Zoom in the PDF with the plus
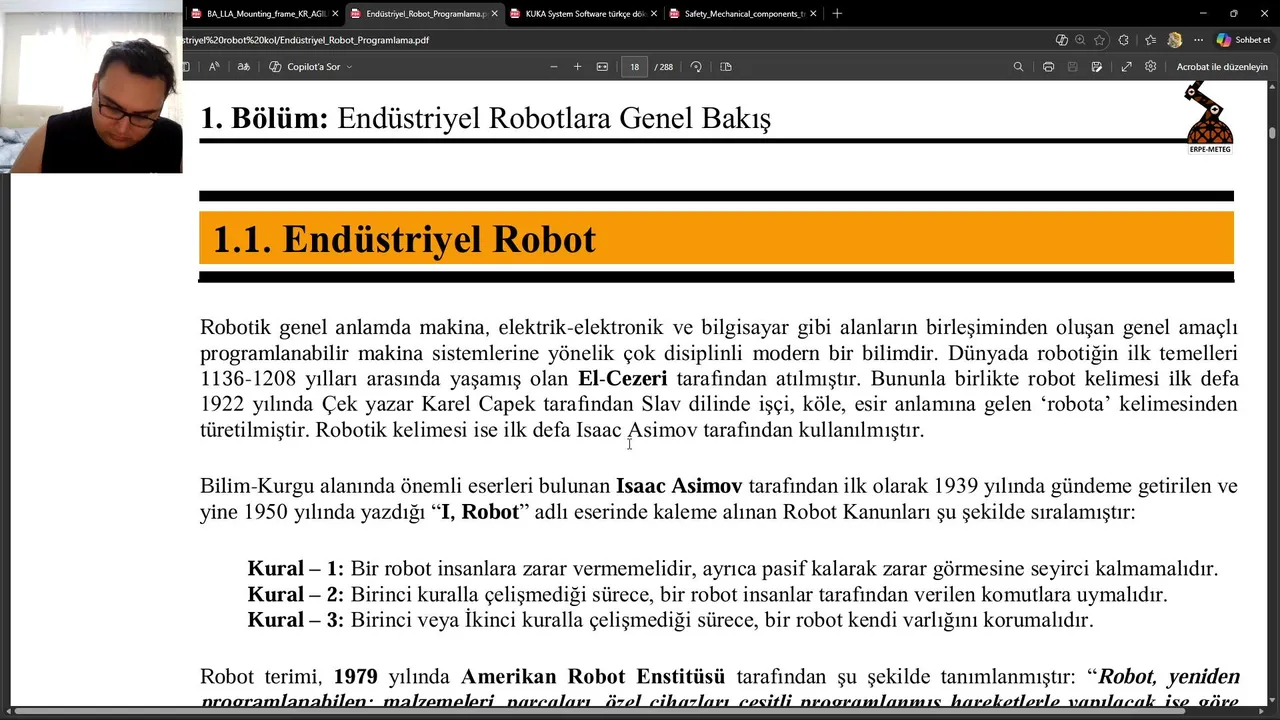This screenshot has width=1280, height=720. [577, 67]
